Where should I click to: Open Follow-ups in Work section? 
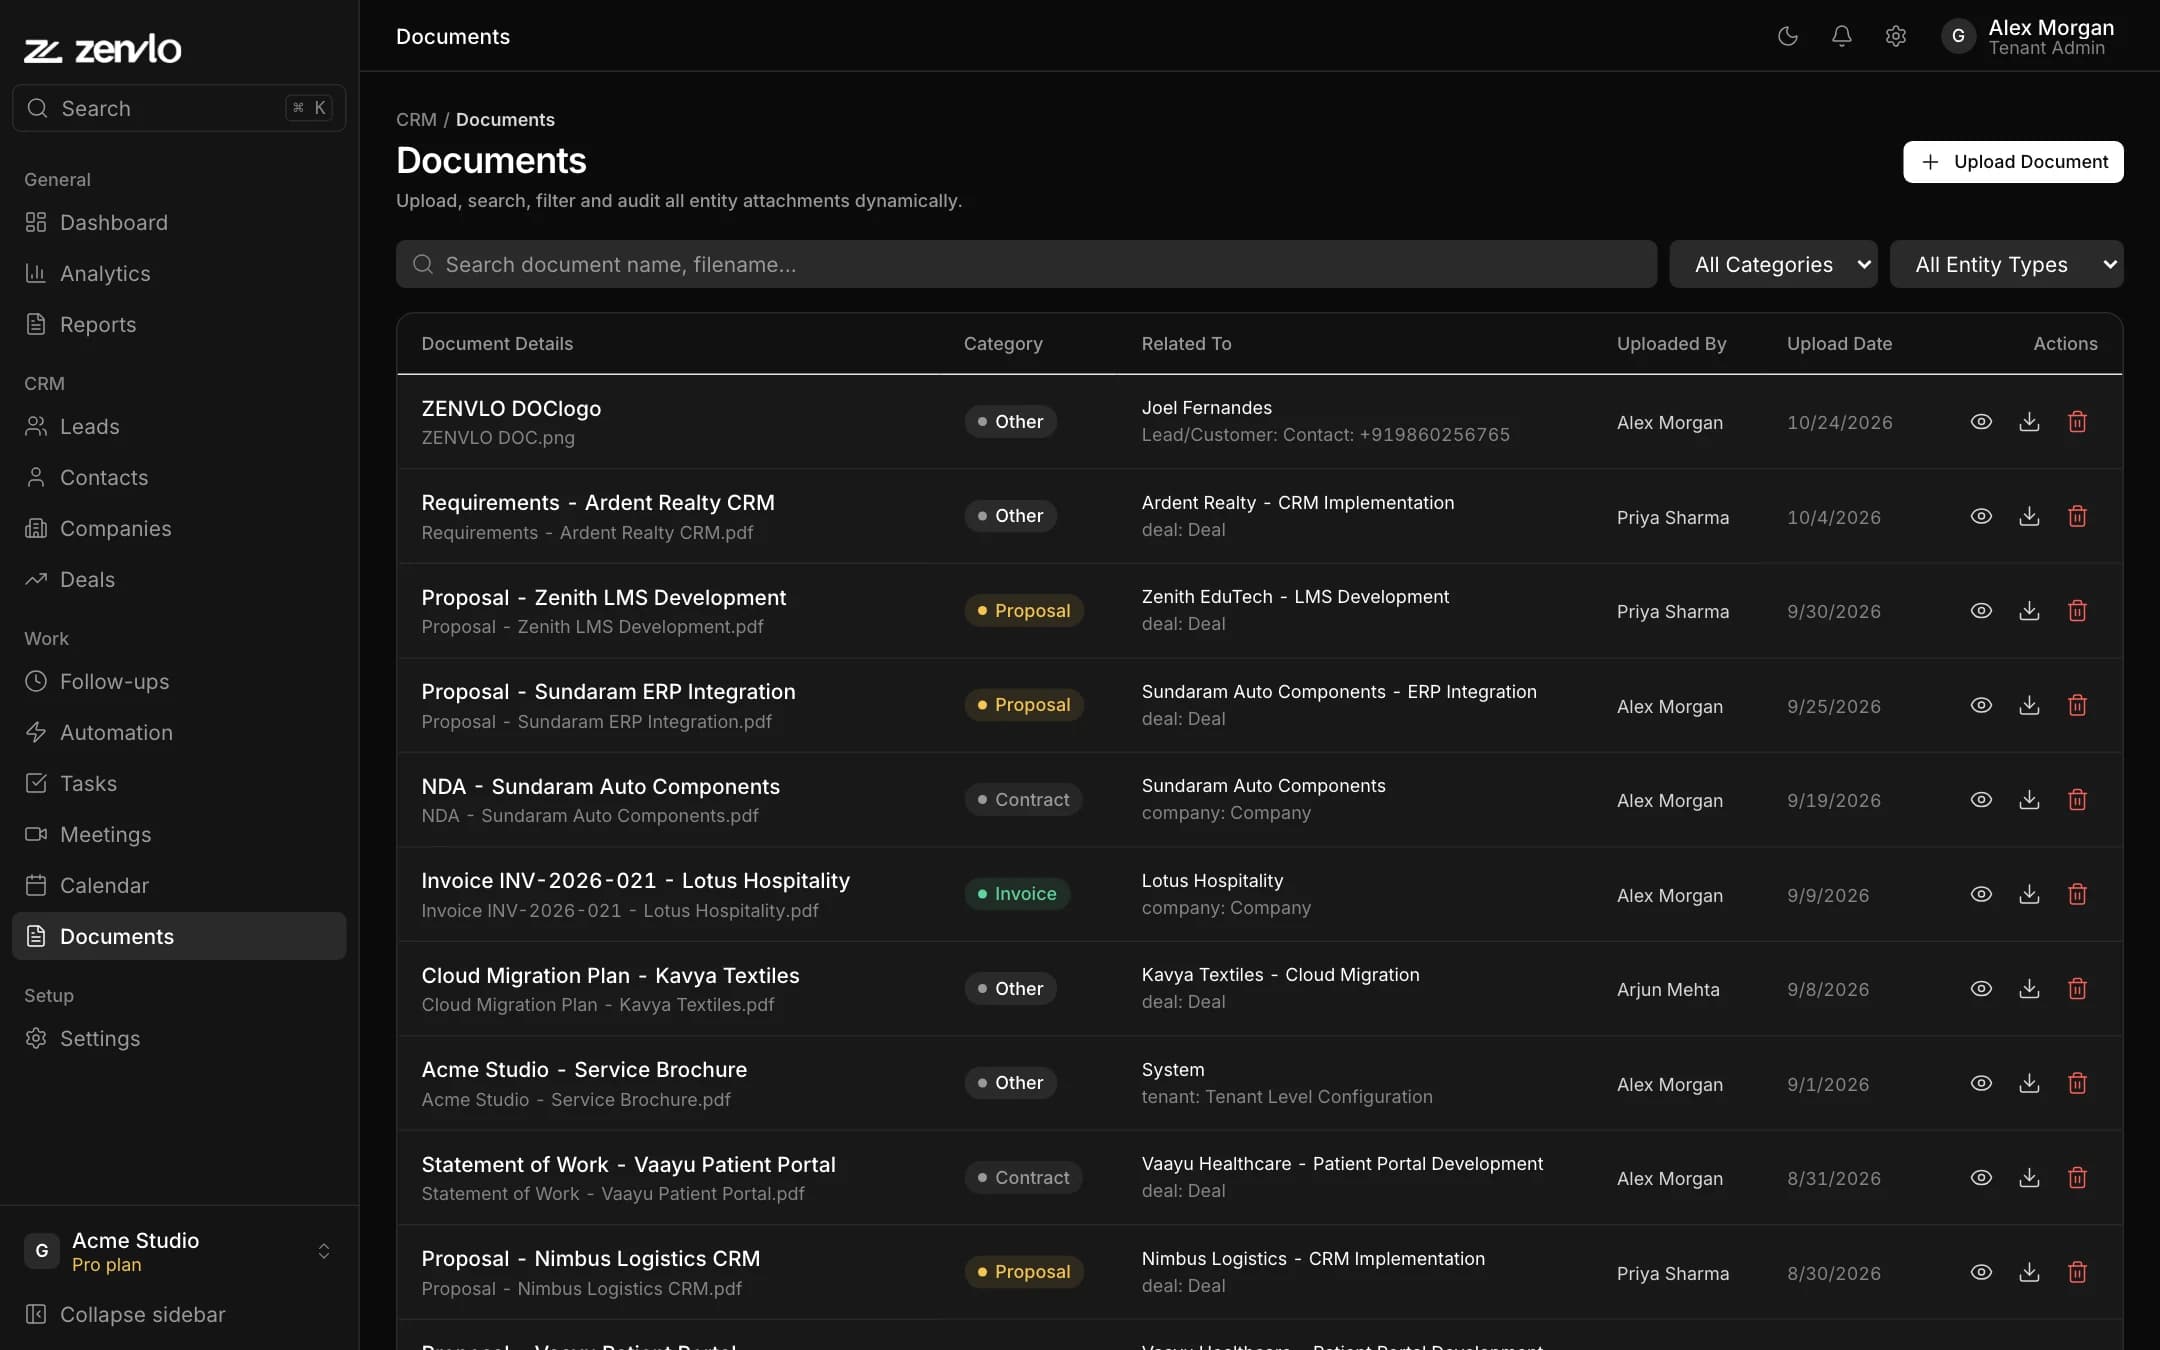coord(179,681)
